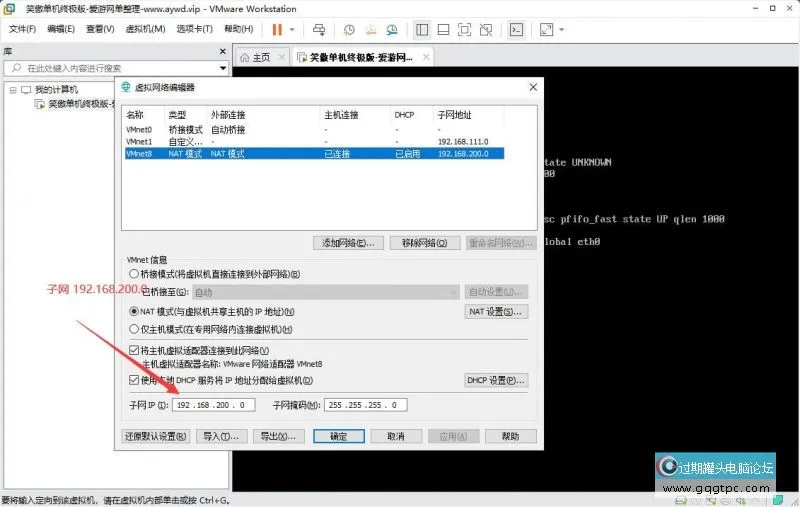Open the 虚拟机(M) menu
This screenshot has height=507, width=800.
[x=145, y=29]
